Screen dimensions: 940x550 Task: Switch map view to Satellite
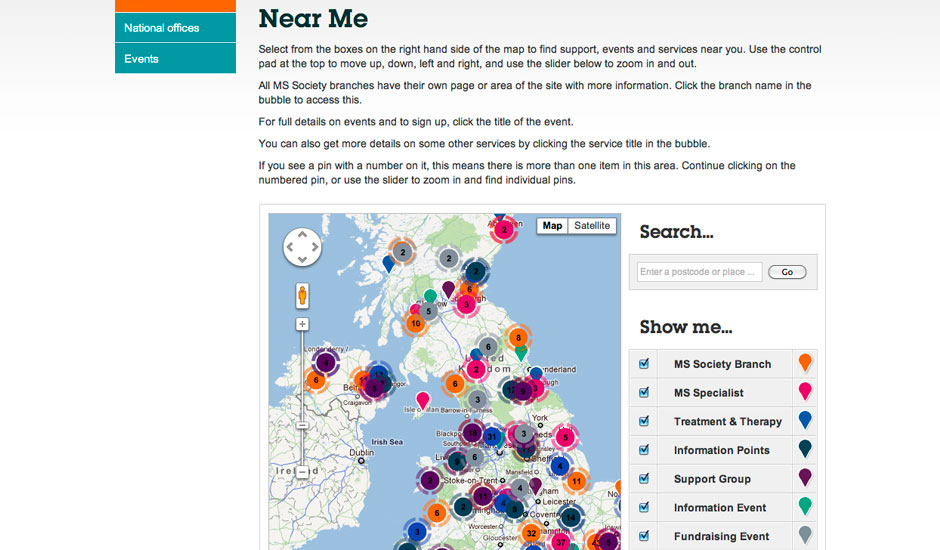tap(592, 226)
